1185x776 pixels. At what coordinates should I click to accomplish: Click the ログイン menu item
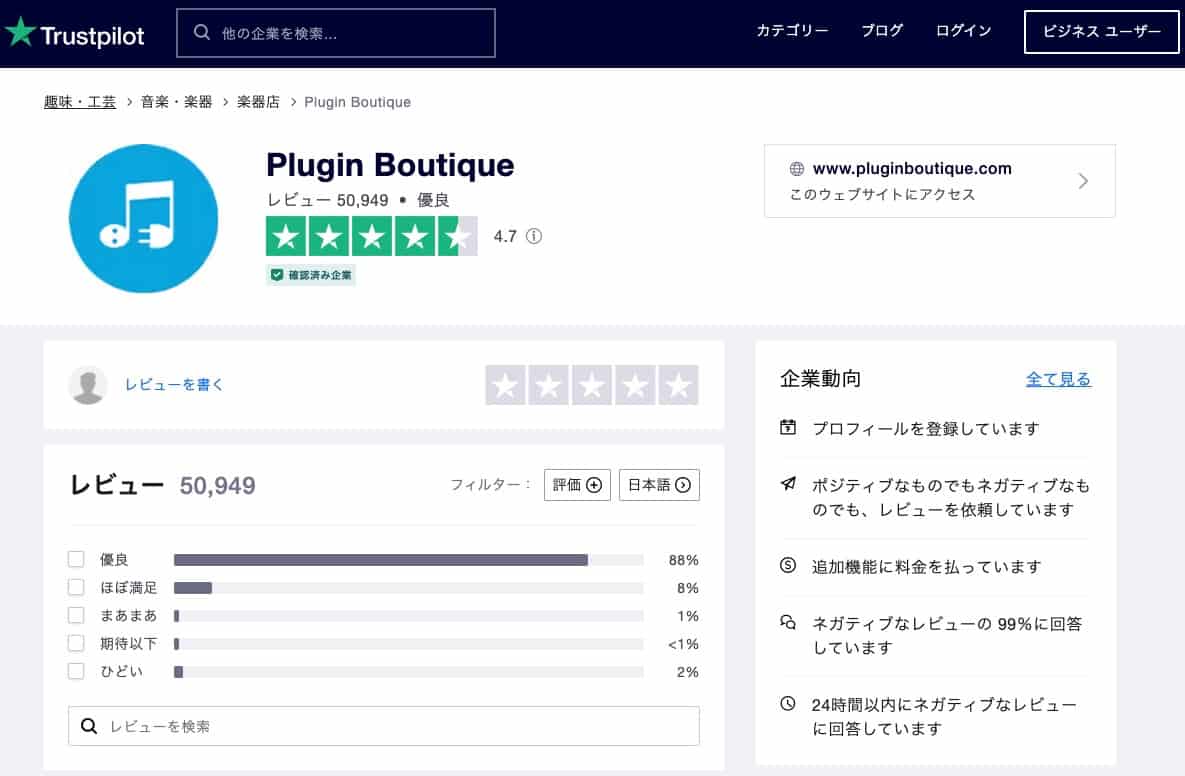coord(964,31)
